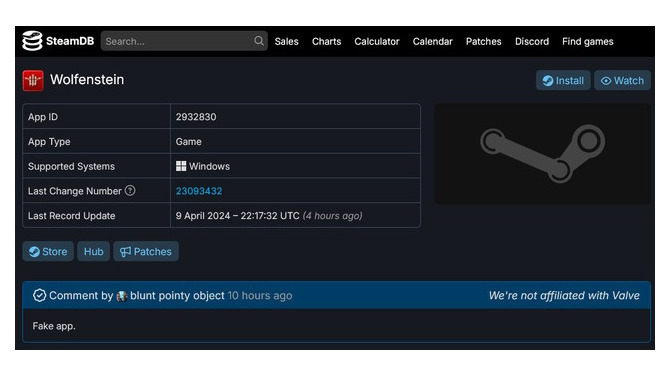
Task: Click the verified comment badge icon
Action: (39, 295)
